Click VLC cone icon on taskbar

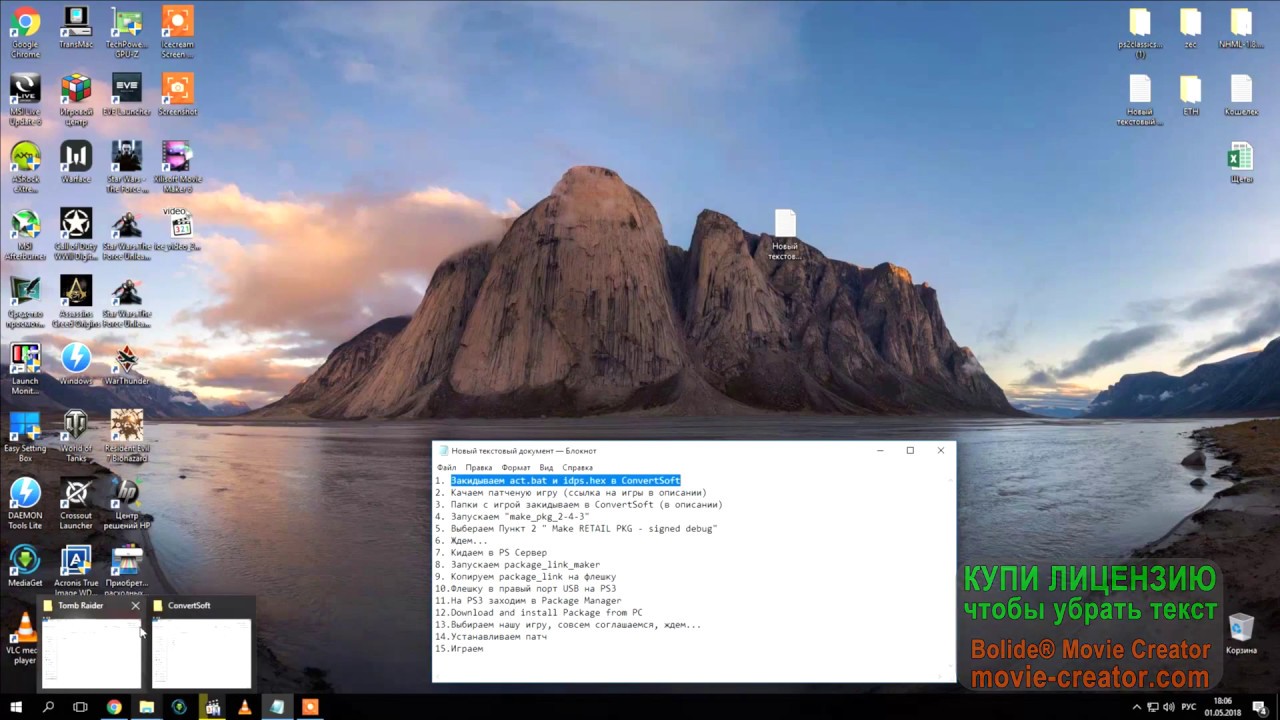tap(245, 707)
